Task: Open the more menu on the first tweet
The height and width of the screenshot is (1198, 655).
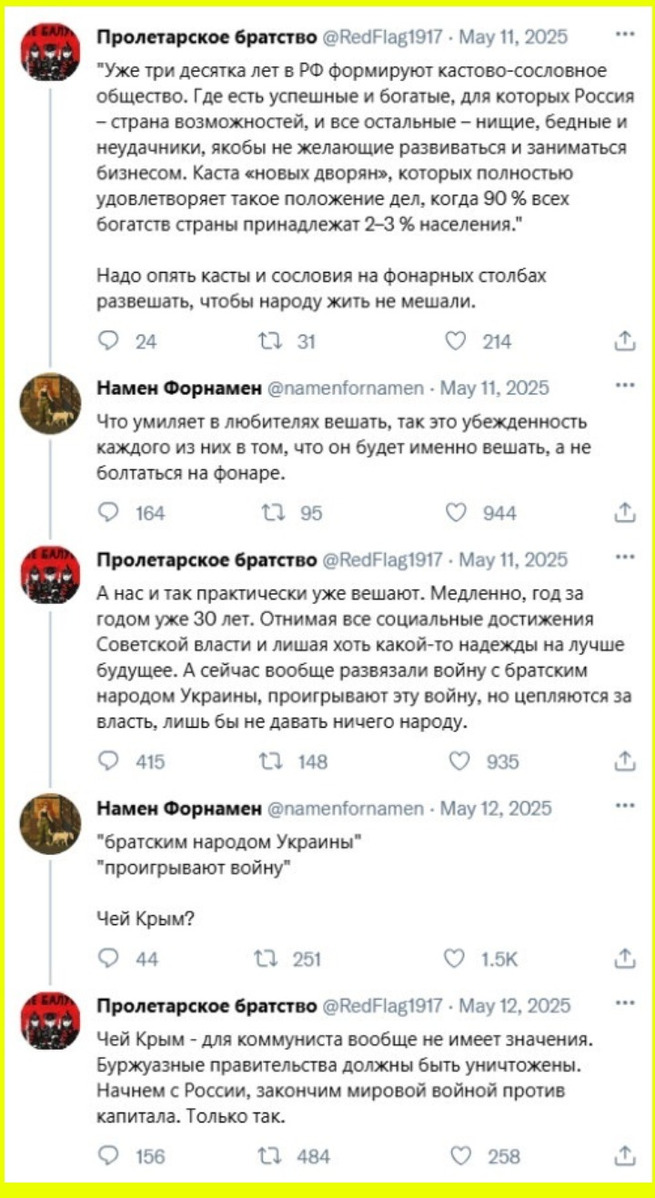Action: (x=625, y=34)
